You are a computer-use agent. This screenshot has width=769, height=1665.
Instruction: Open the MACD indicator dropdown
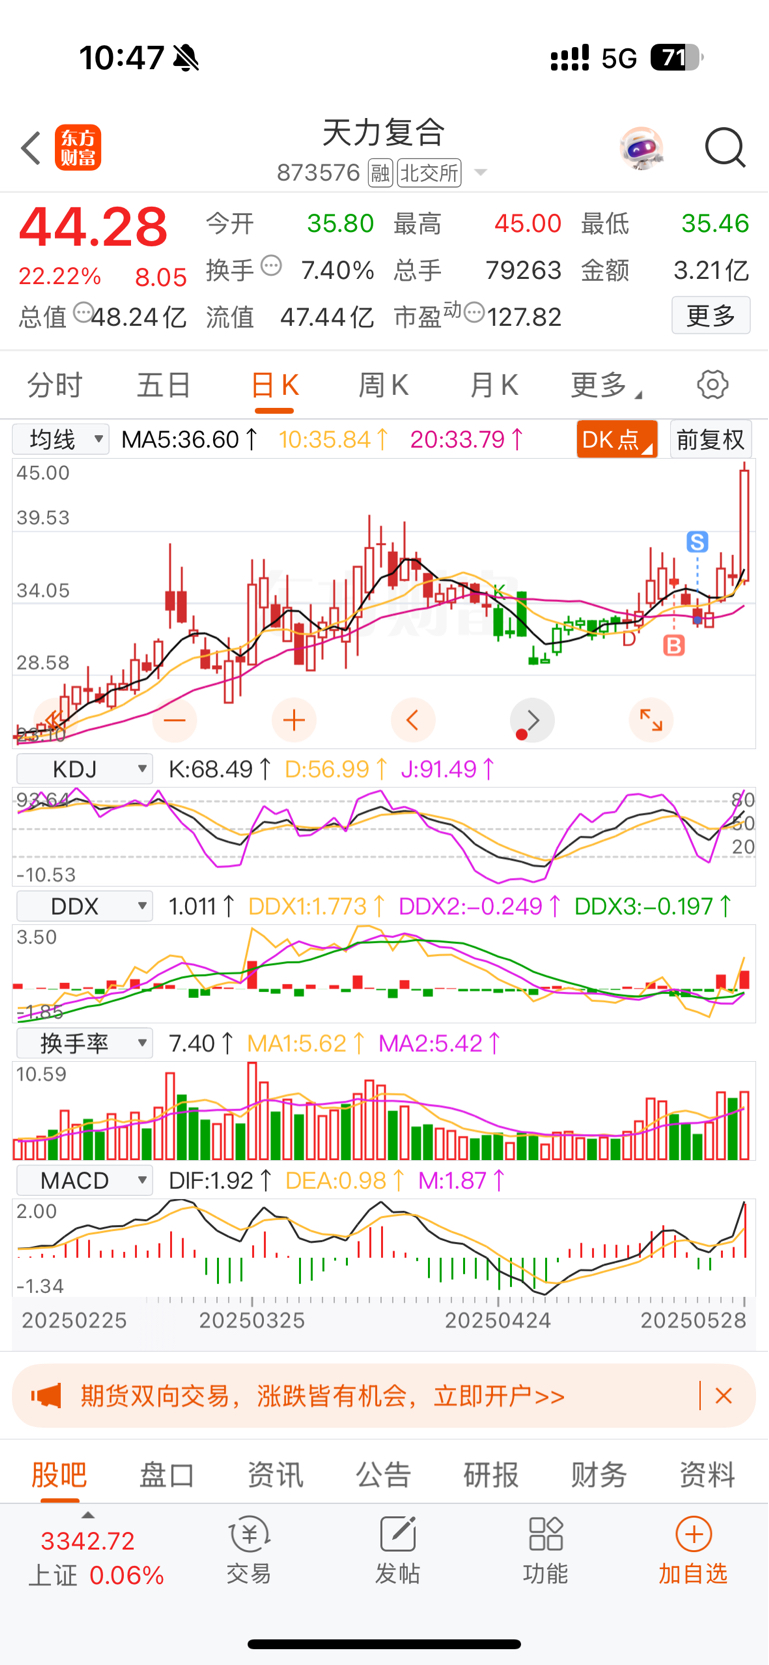84,1180
